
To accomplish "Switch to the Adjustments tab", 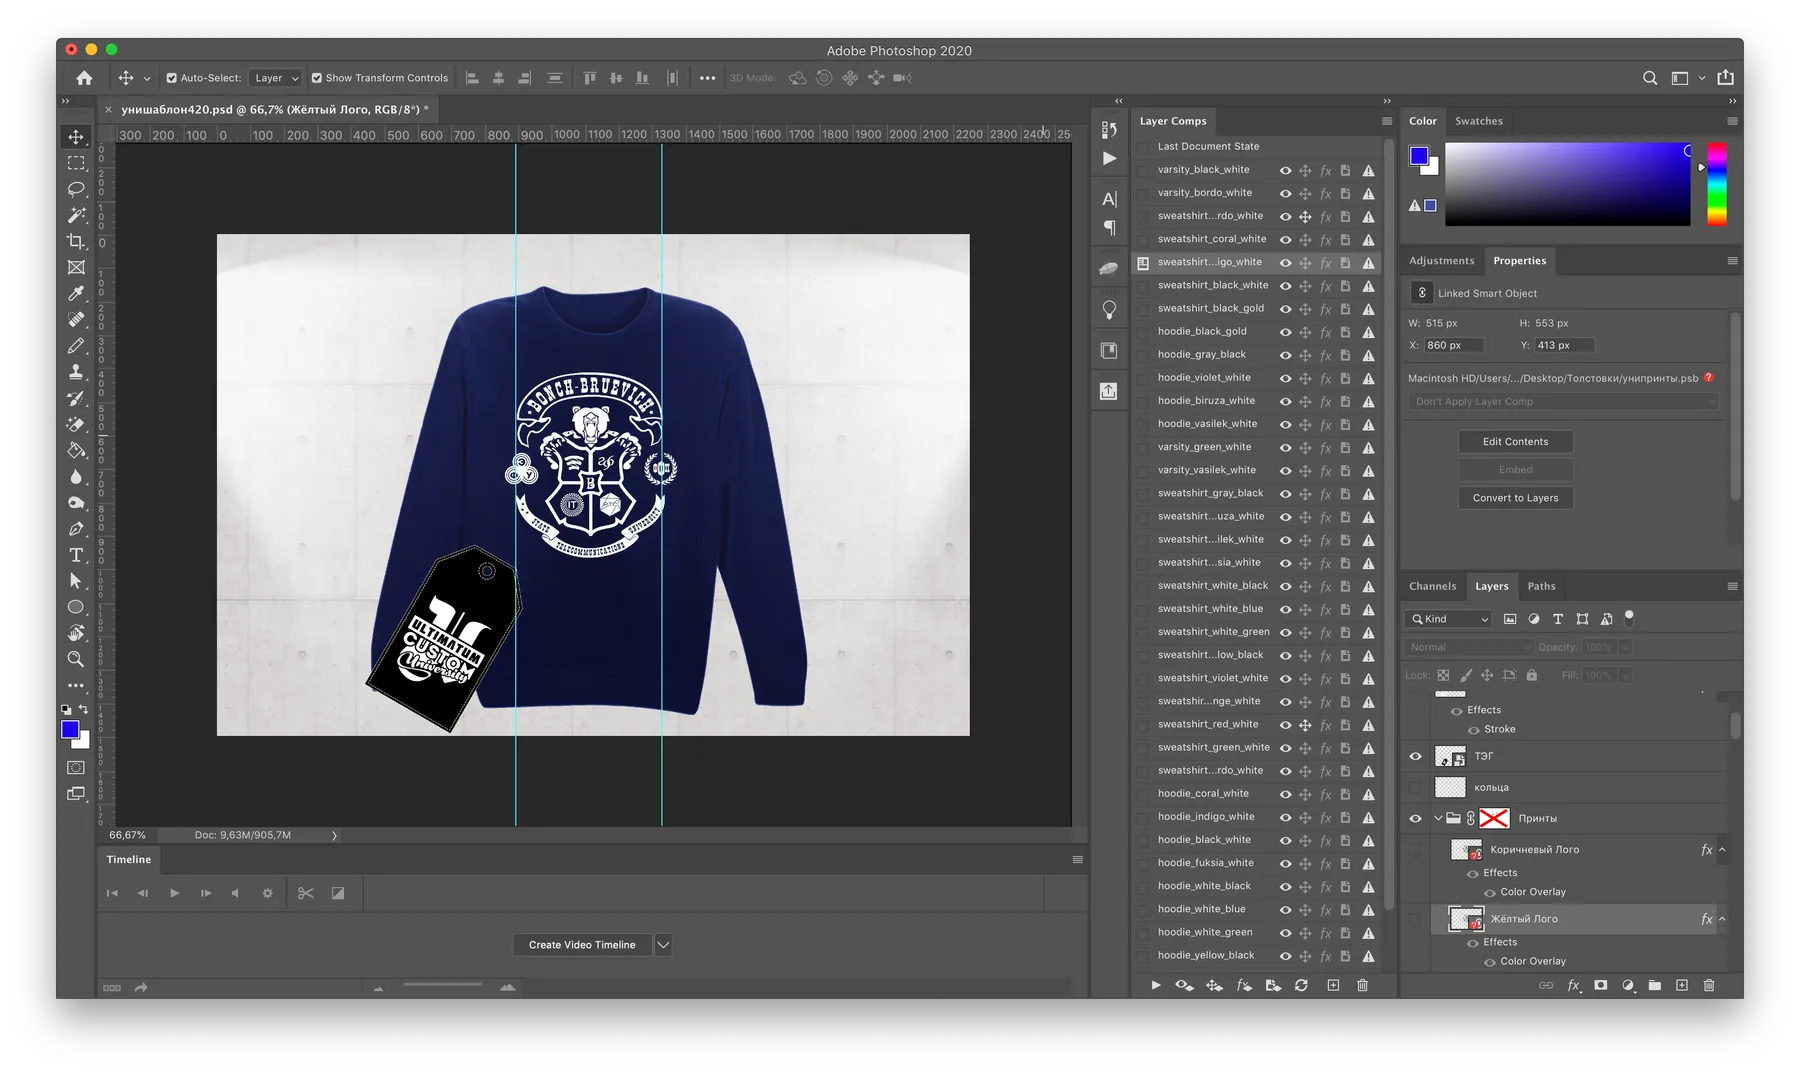I will 1441,261.
